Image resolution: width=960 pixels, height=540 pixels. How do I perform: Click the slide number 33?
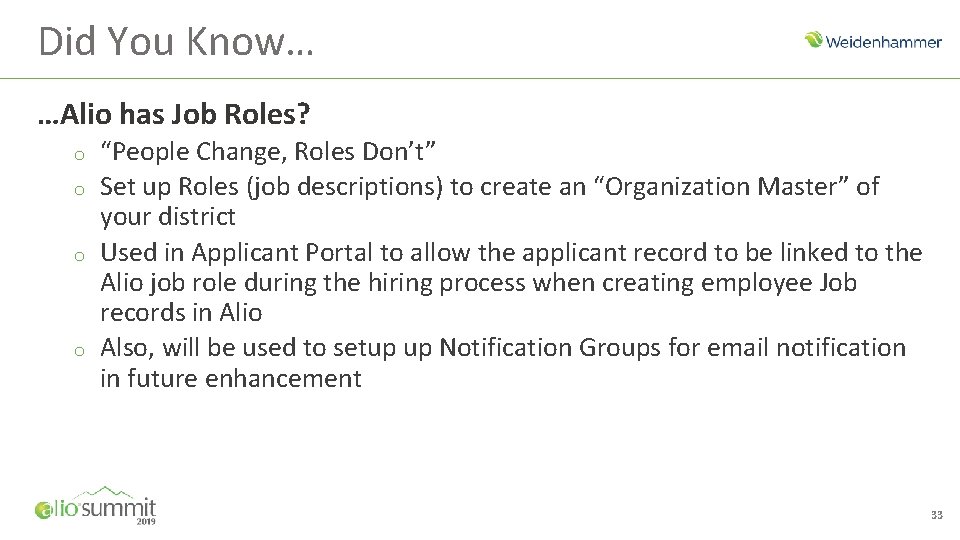coord(936,515)
